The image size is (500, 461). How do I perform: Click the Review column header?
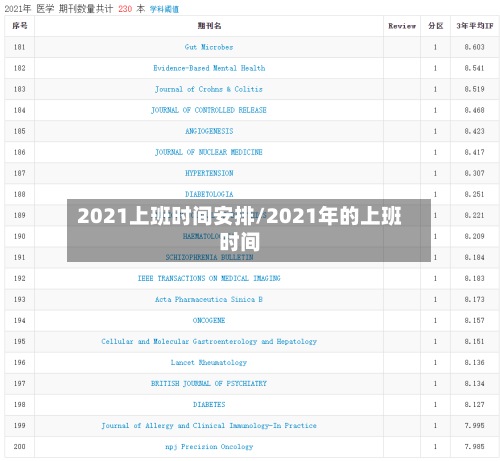point(402,26)
